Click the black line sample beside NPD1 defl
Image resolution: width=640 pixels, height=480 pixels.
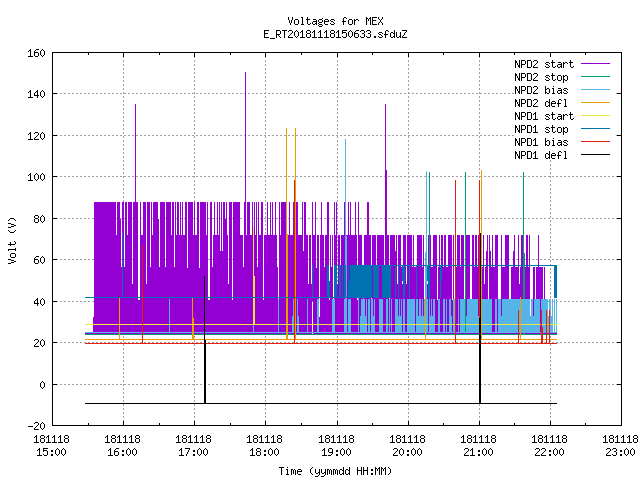595,155
